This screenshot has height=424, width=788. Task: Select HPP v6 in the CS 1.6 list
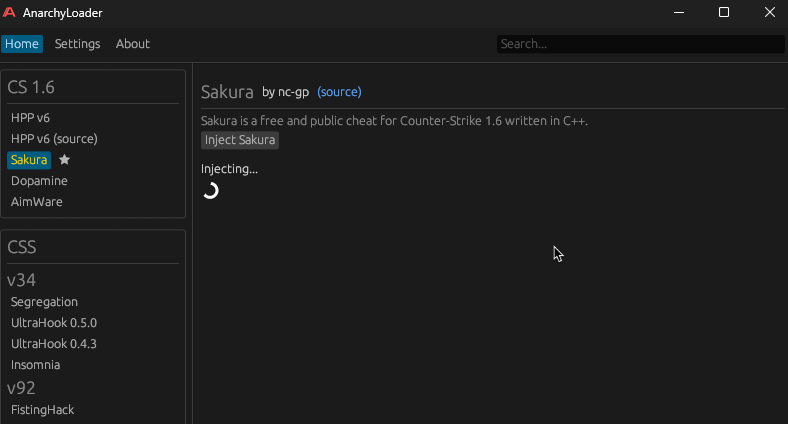coord(30,118)
